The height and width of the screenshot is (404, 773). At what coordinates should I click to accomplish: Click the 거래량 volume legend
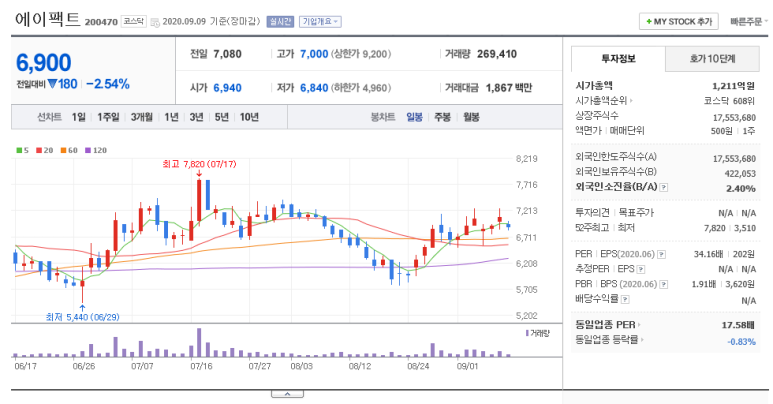coord(538,333)
